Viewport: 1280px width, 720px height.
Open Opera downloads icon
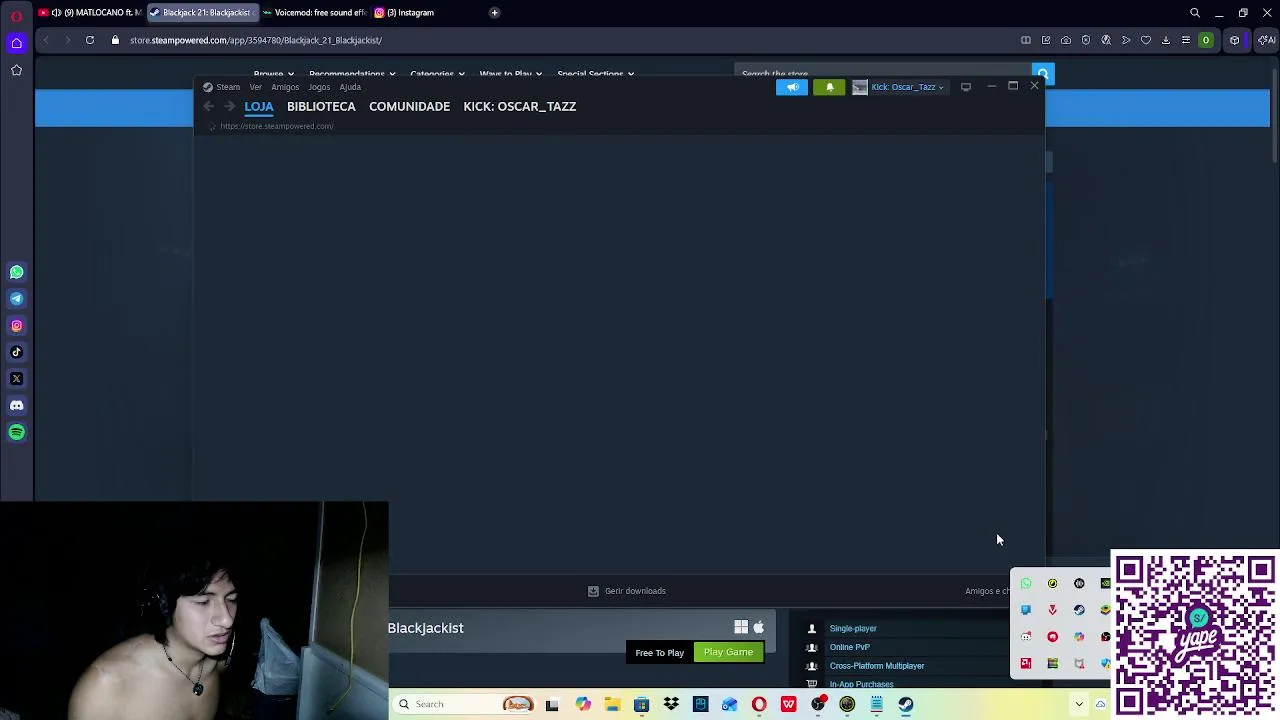point(1165,40)
